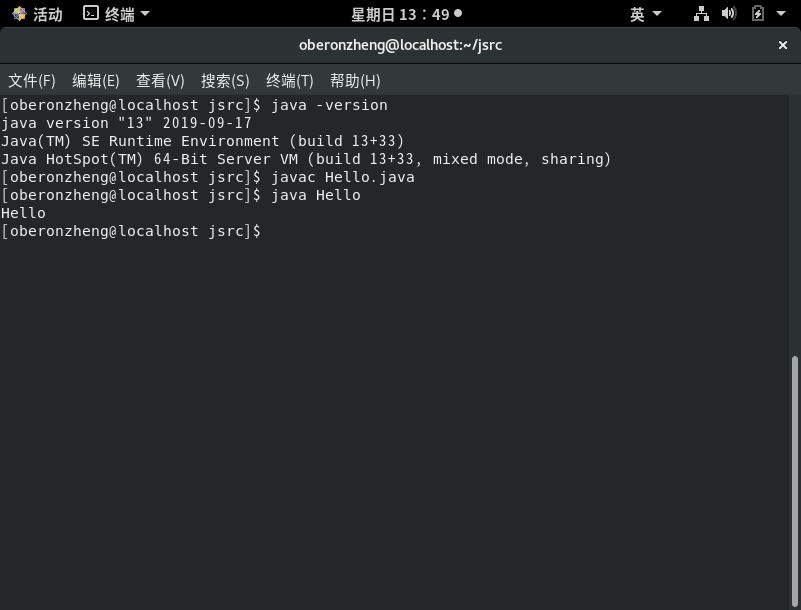
Task: Expand the 终端 application menu arrow
Action: click(x=145, y=14)
